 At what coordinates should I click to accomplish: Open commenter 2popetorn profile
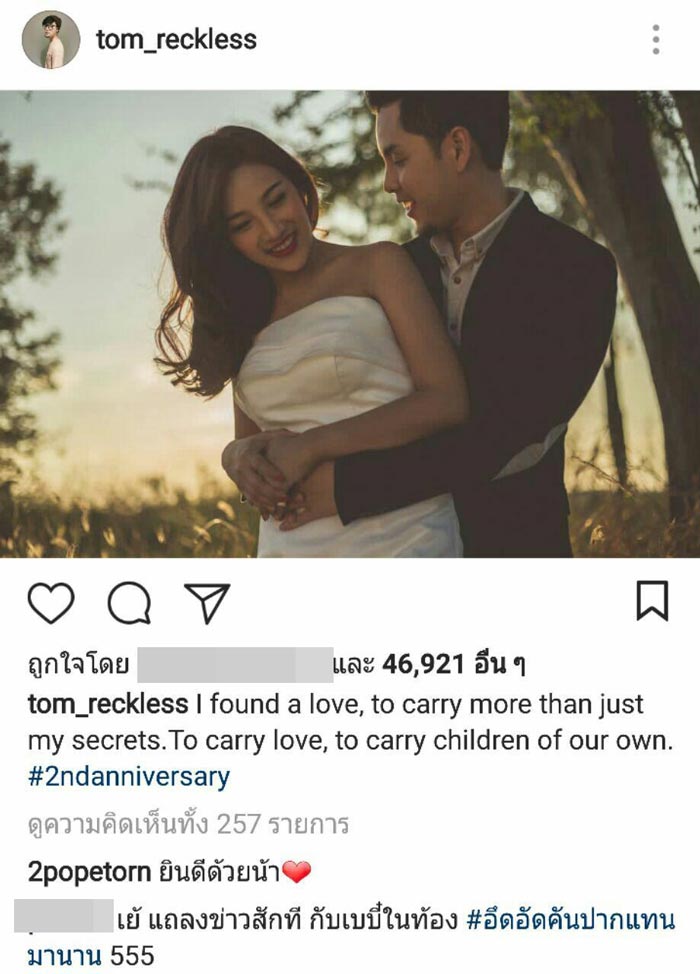89,872
